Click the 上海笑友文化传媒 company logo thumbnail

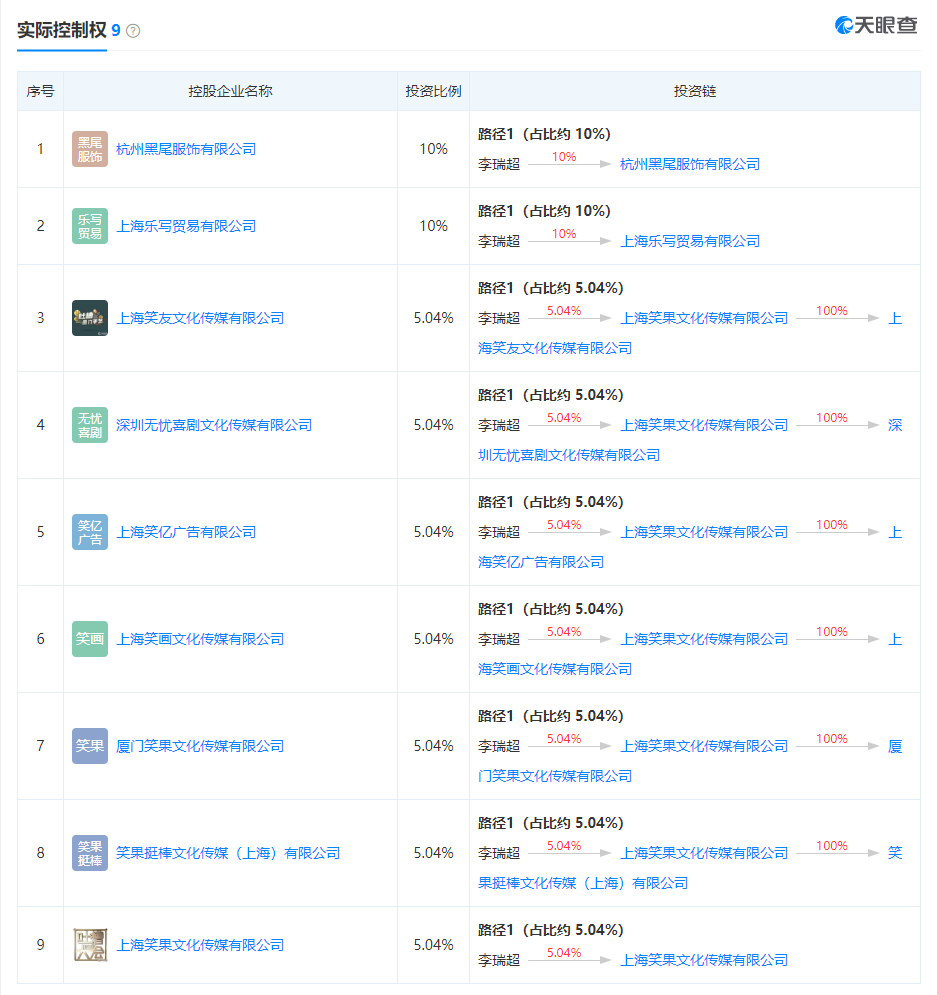point(90,318)
